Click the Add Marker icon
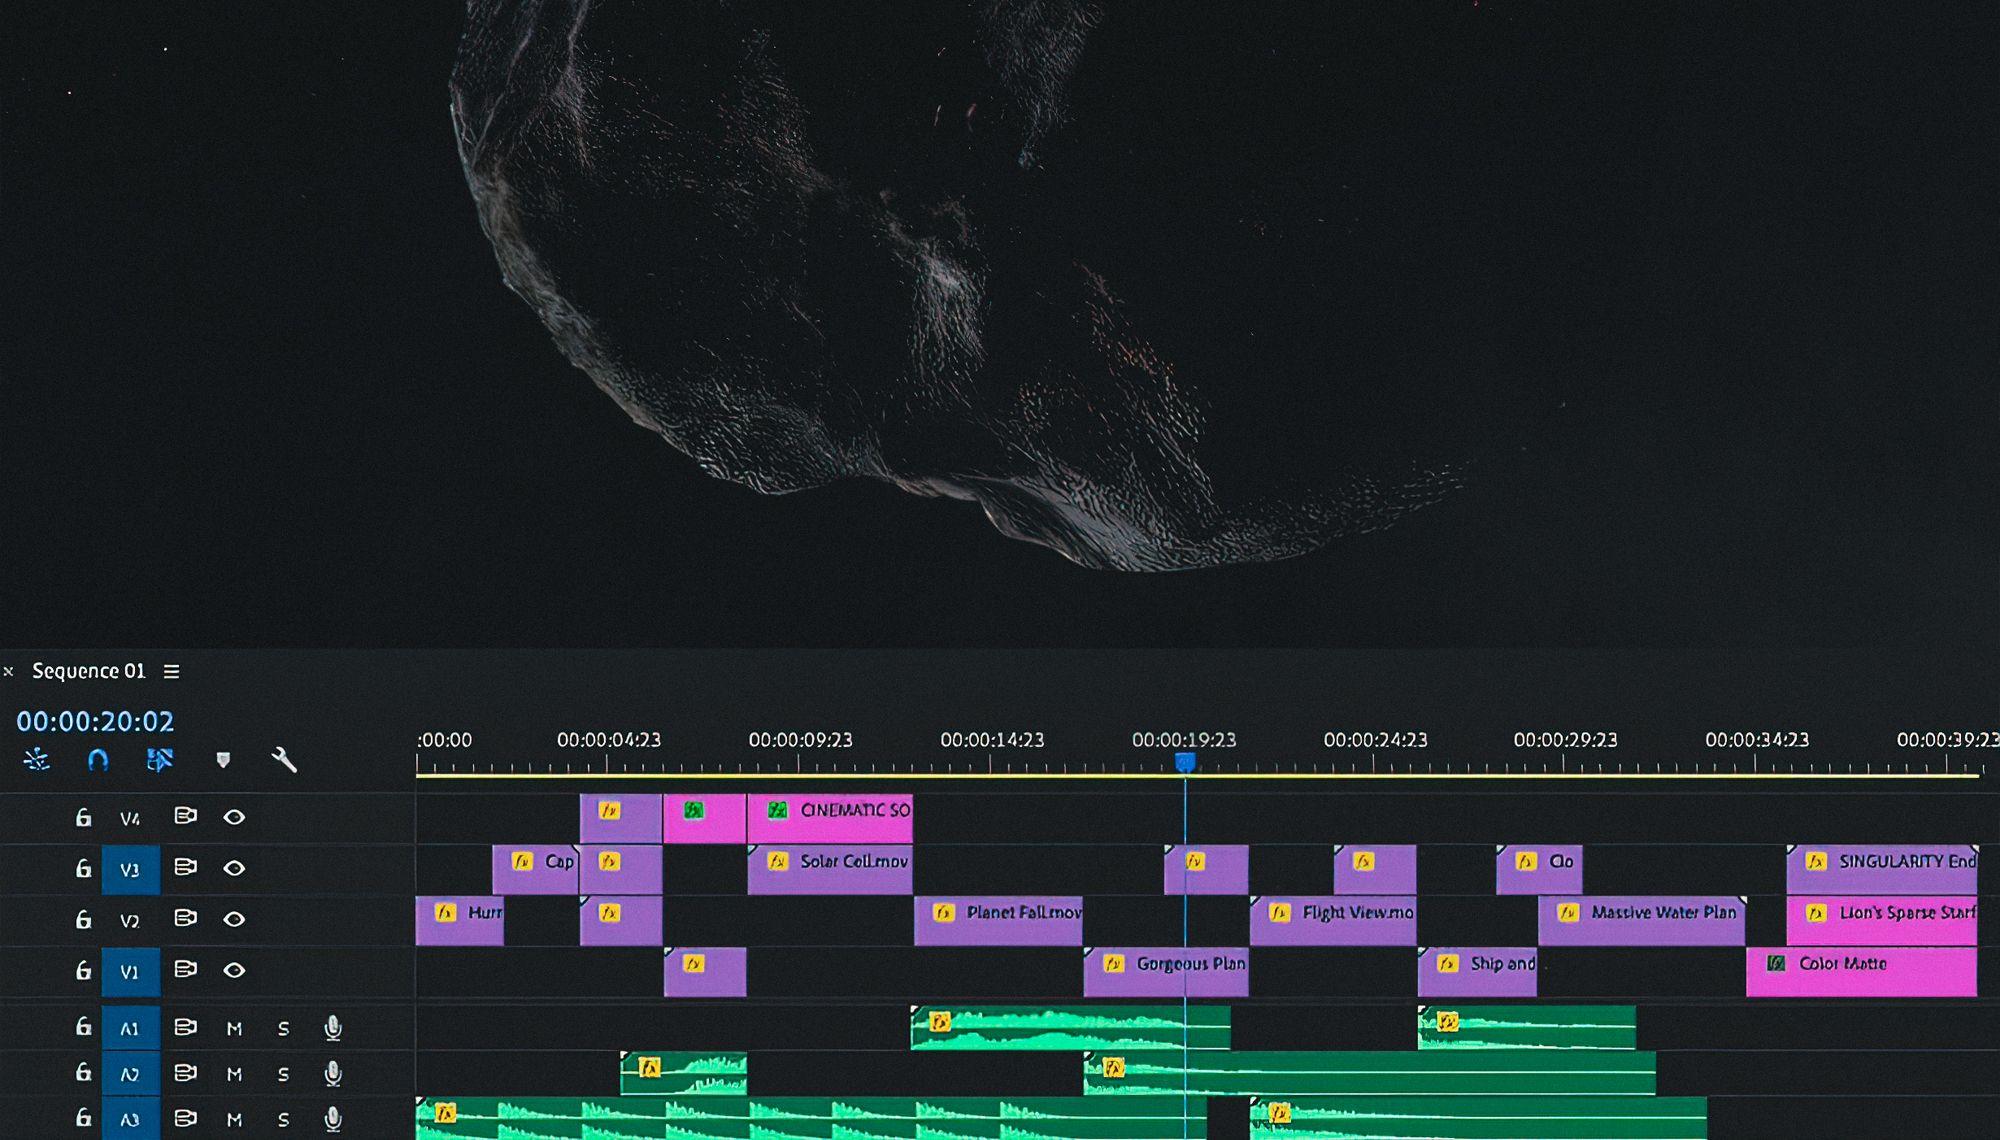 (223, 760)
